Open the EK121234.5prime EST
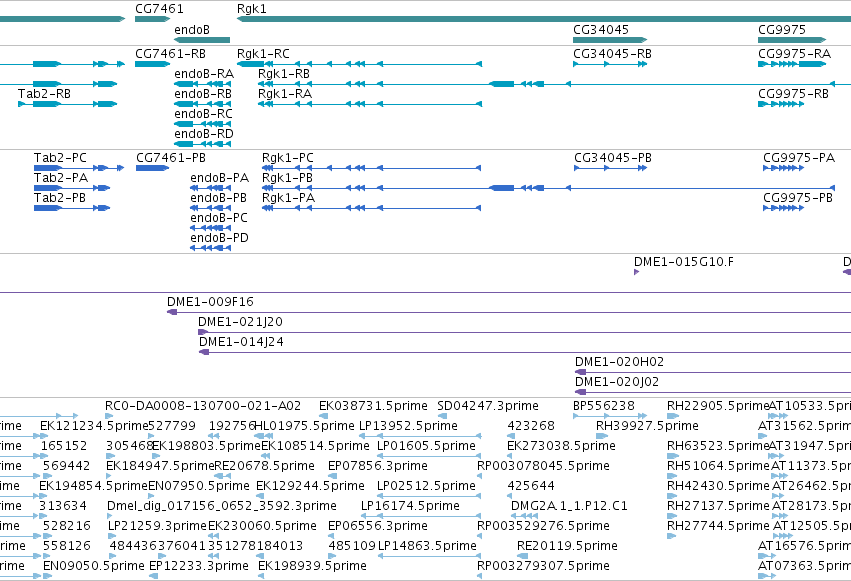 click(x=45, y=437)
